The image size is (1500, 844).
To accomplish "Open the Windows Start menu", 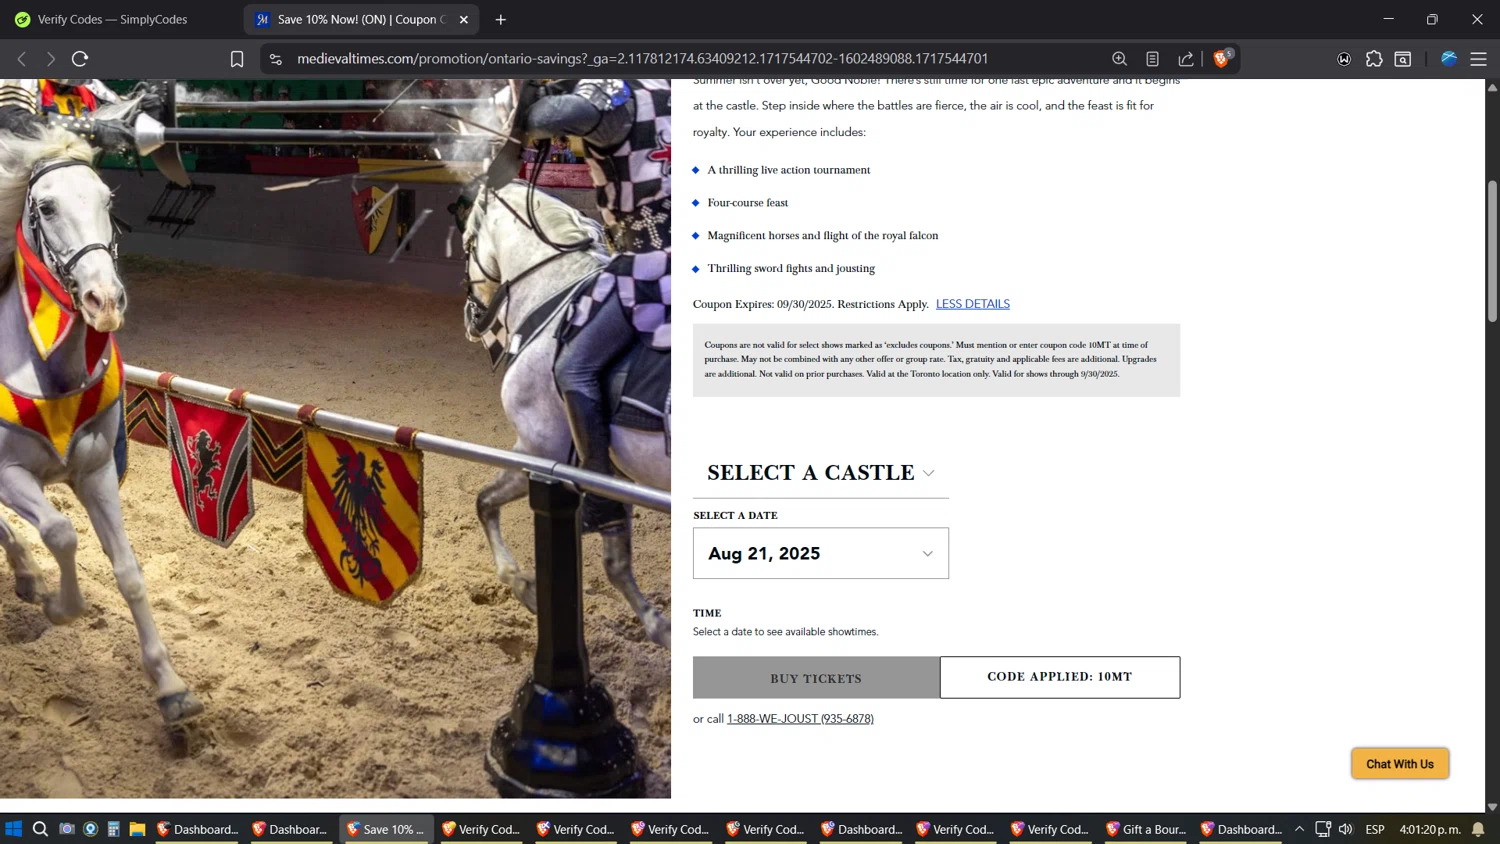I will (x=14, y=829).
